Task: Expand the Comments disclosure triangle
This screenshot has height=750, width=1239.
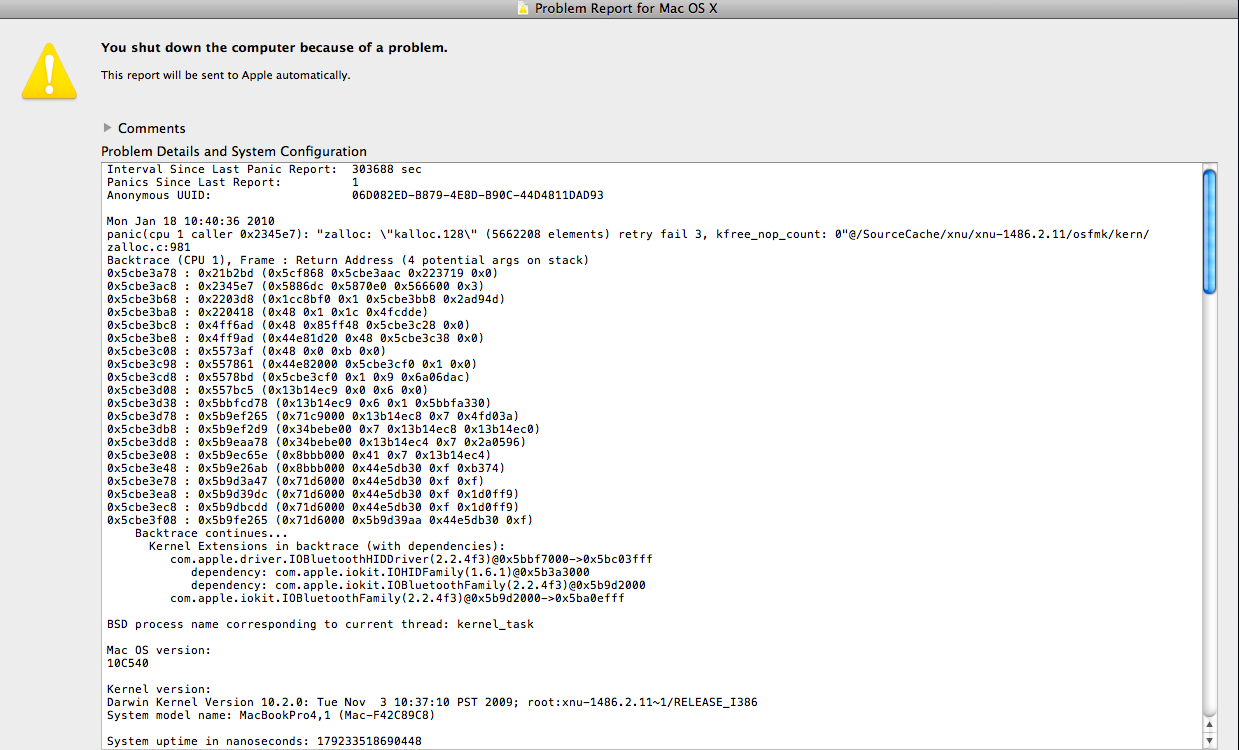Action: tap(108, 128)
